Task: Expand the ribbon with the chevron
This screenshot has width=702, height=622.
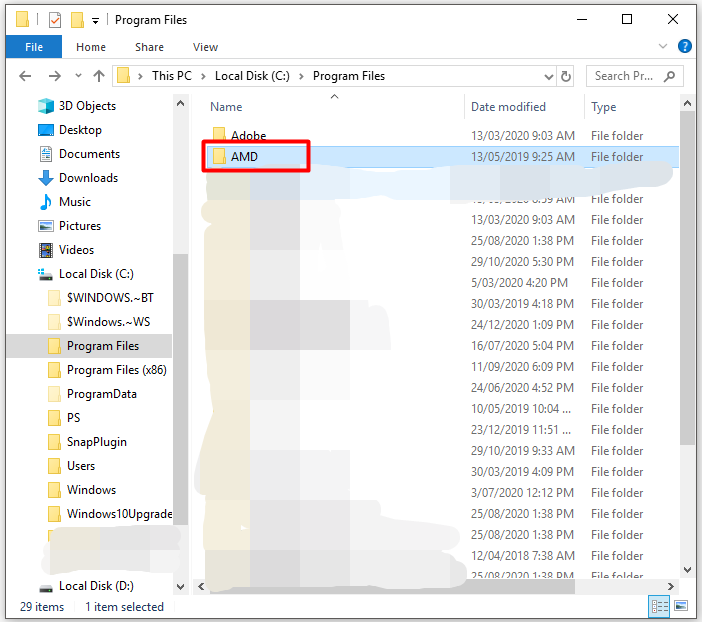Action: click(x=663, y=46)
